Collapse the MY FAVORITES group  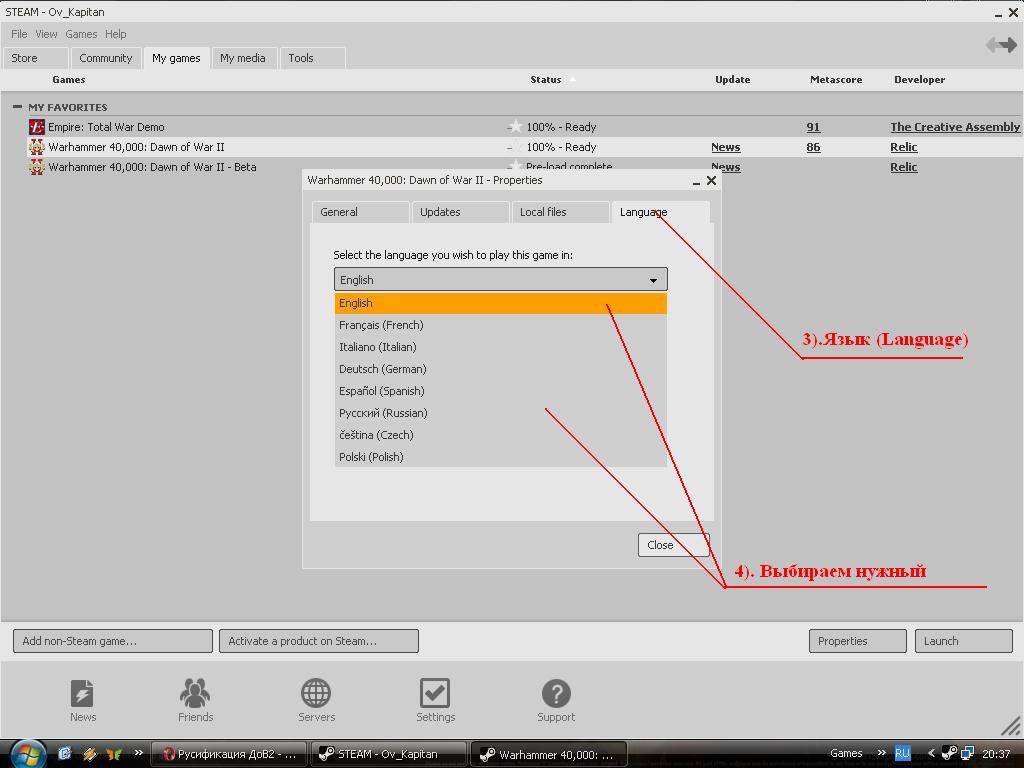18,106
